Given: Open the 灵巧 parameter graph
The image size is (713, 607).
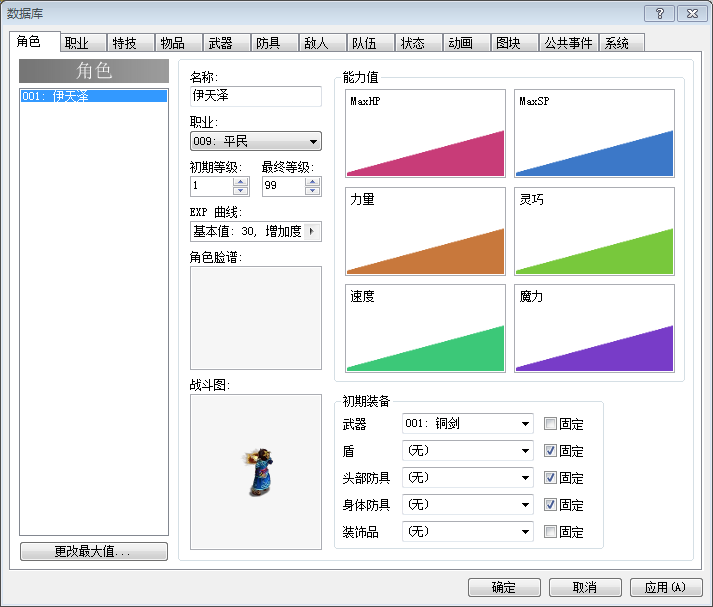Looking at the screenshot, I should 594,231.
